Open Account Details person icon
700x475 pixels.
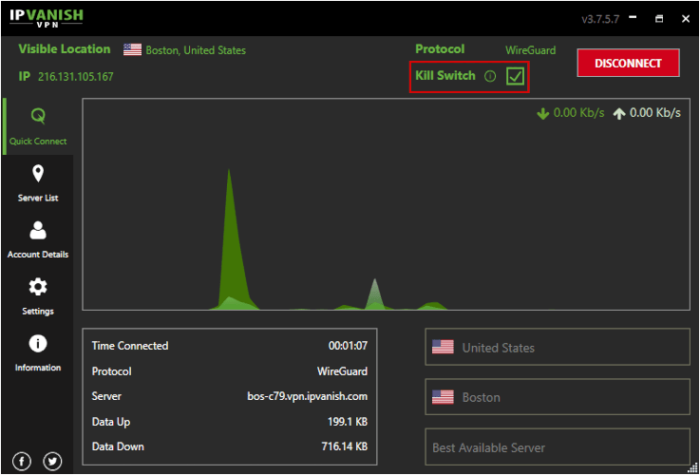[x=38, y=230]
